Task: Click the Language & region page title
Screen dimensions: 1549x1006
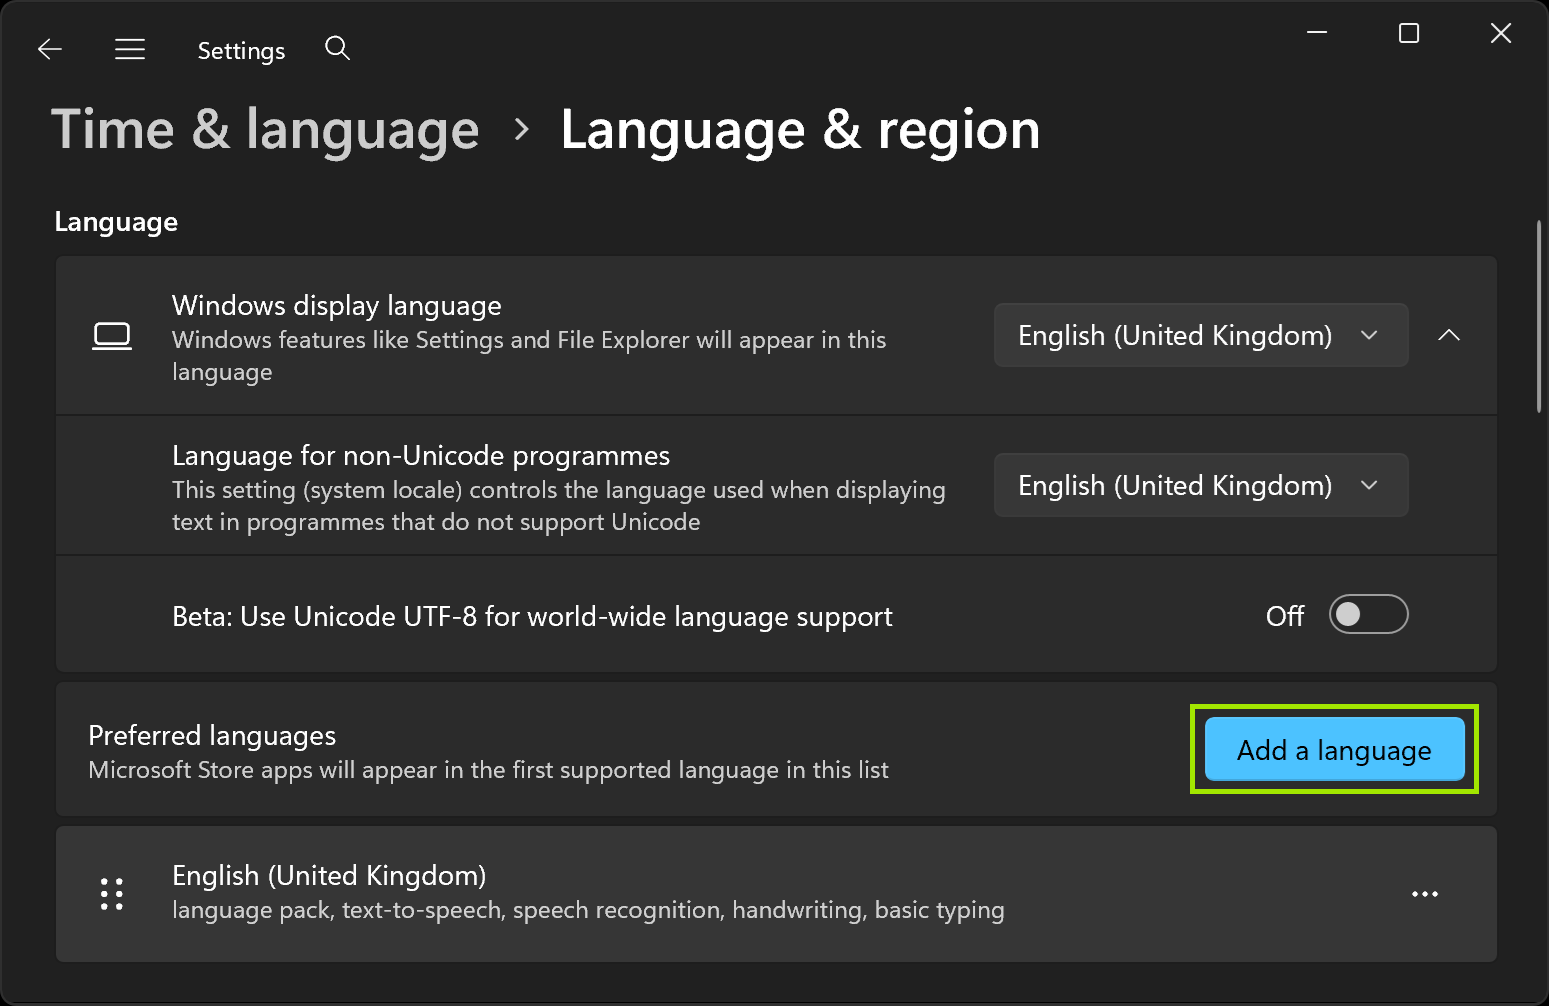Action: (799, 129)
